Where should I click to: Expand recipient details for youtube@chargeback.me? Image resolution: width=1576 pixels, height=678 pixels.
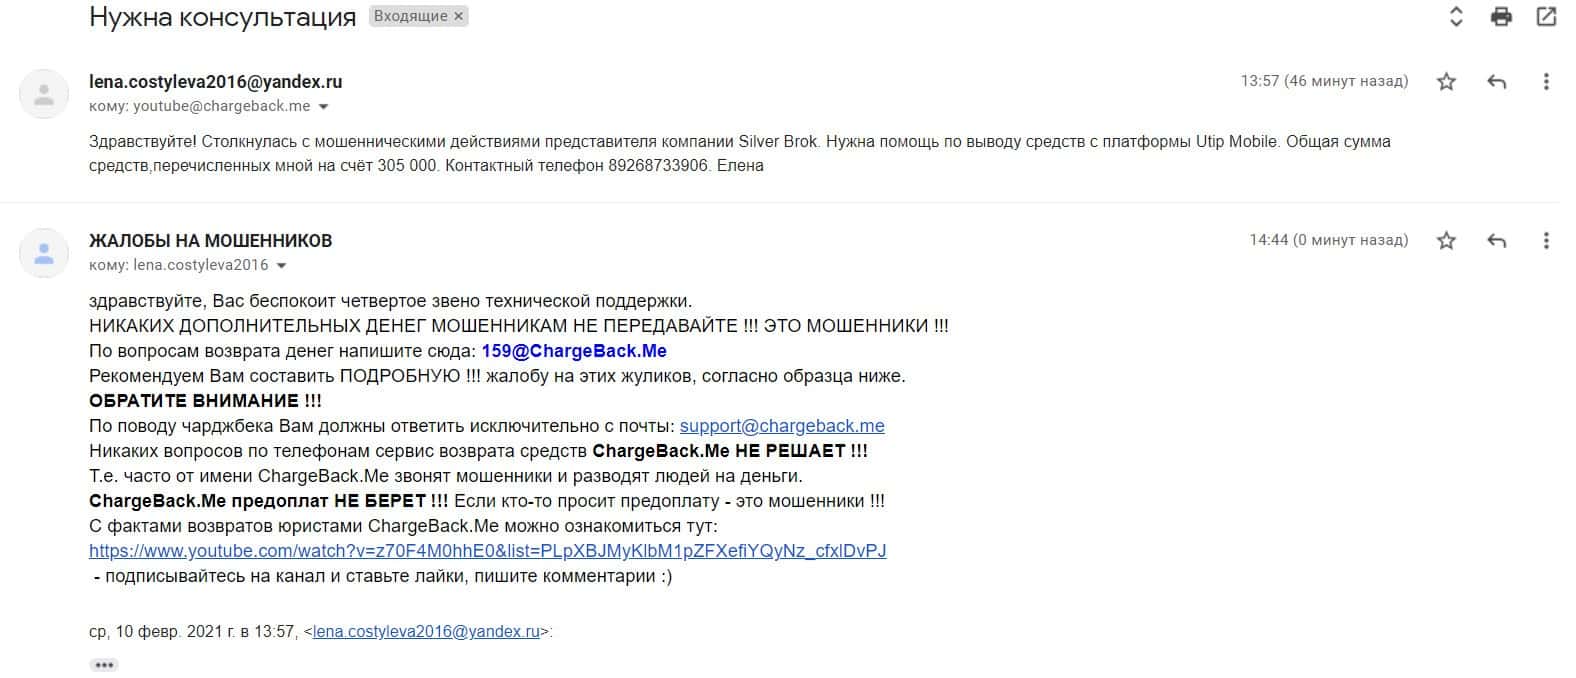point(323,106)
